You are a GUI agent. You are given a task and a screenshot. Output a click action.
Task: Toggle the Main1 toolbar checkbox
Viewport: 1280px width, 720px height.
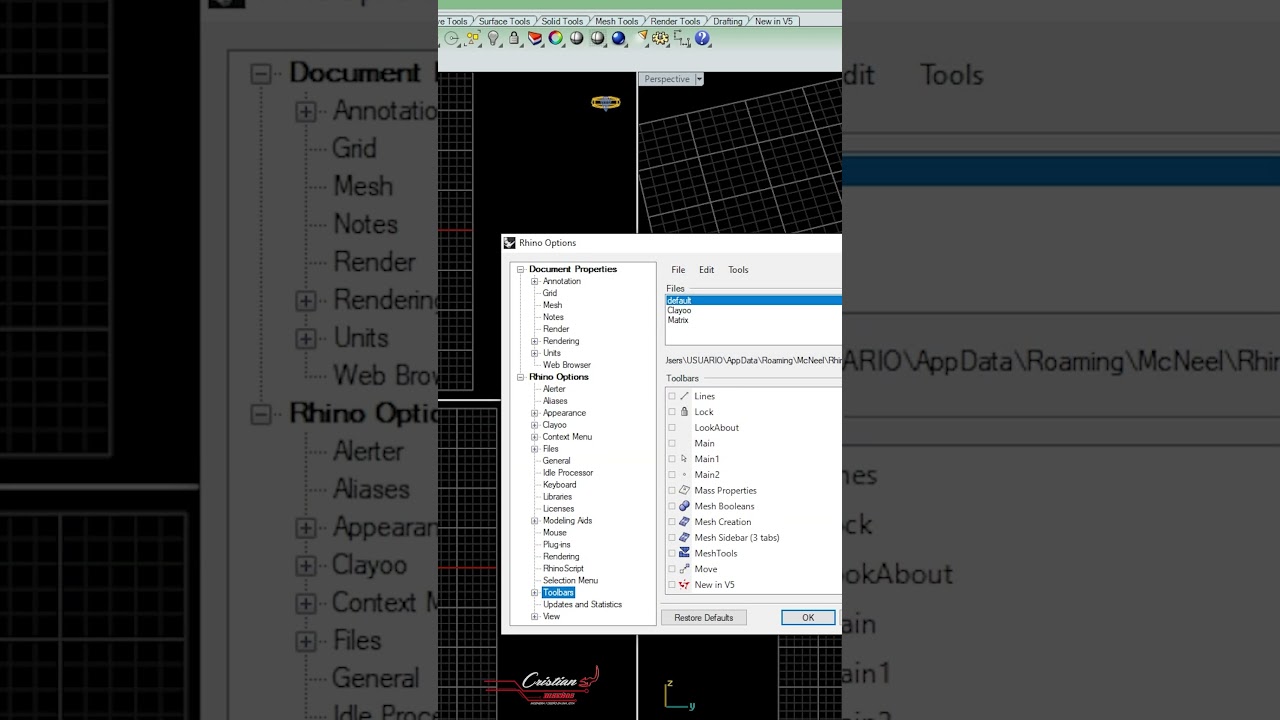point(672,459)
